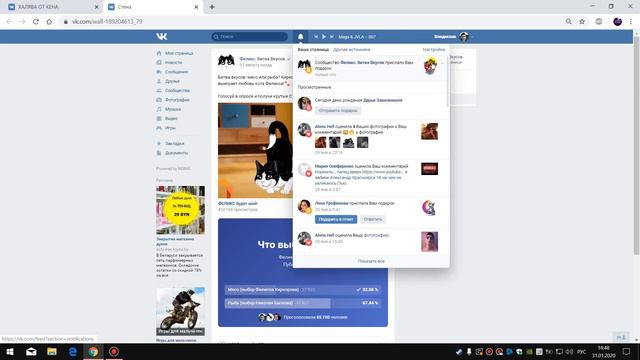
Task: Bookmark this page with the star
Action: pos(582,22)
